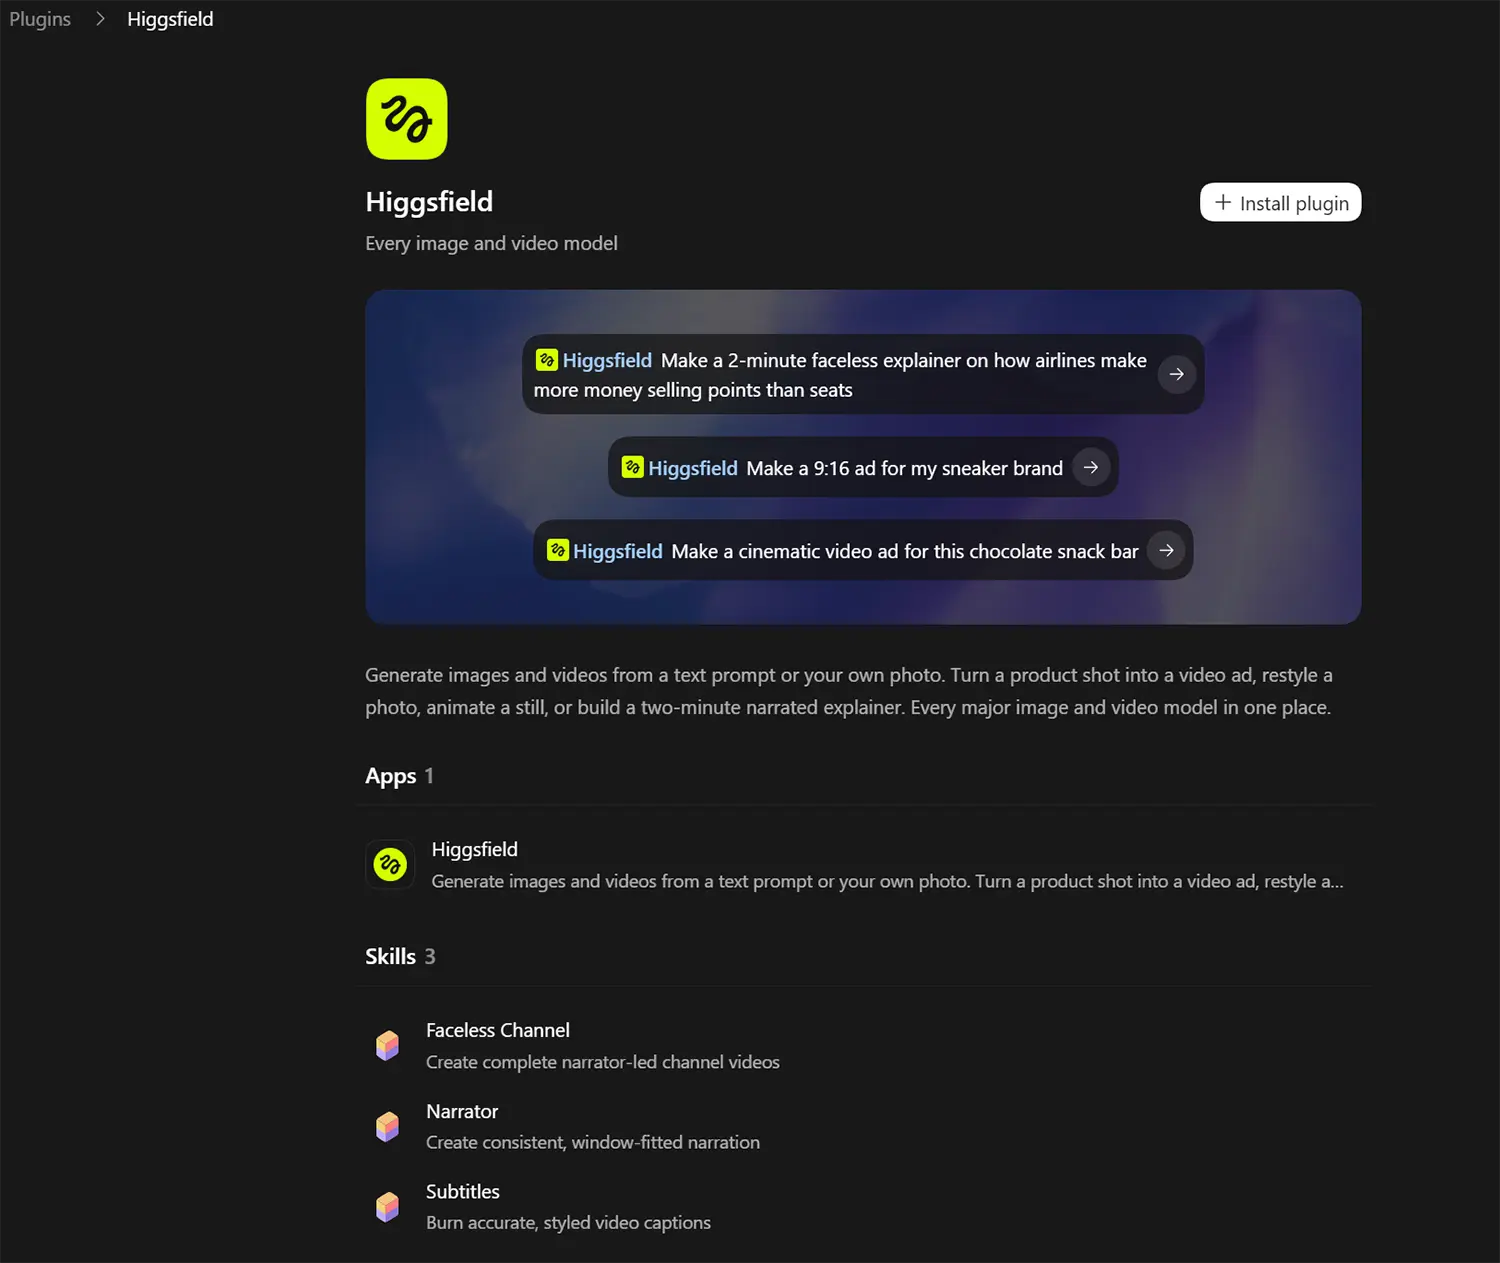The height and width of the screenshot is (1263, 1500).
Task: Open the Higgsfield app entry under Apps
Action: [x=863, y=864]
